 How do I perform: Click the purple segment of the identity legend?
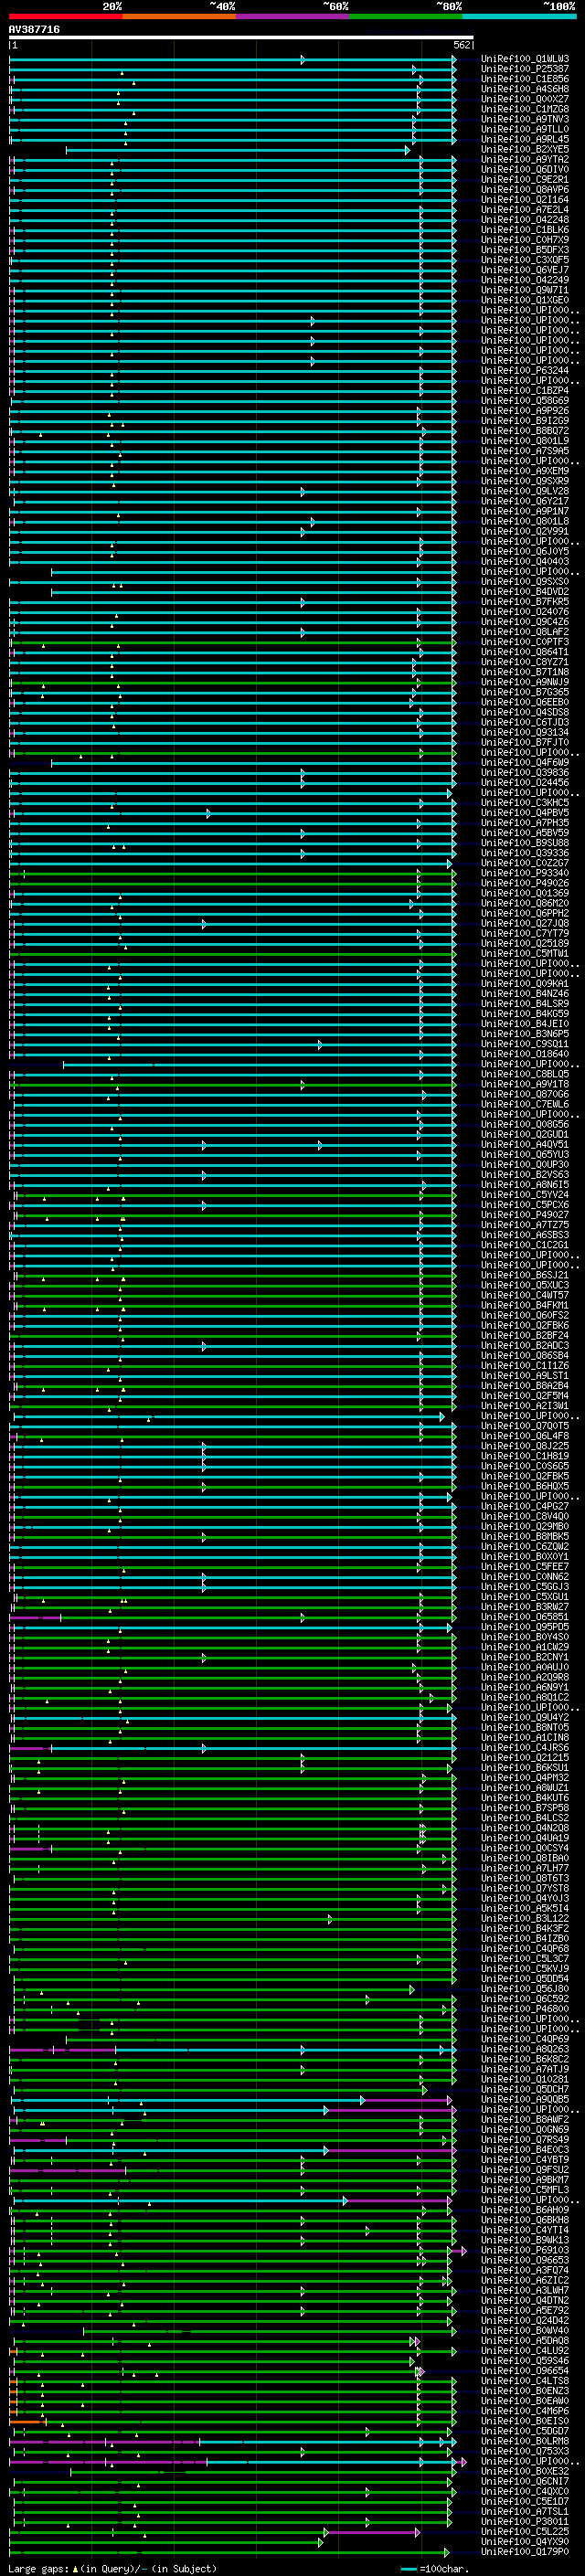click(292, 16)
